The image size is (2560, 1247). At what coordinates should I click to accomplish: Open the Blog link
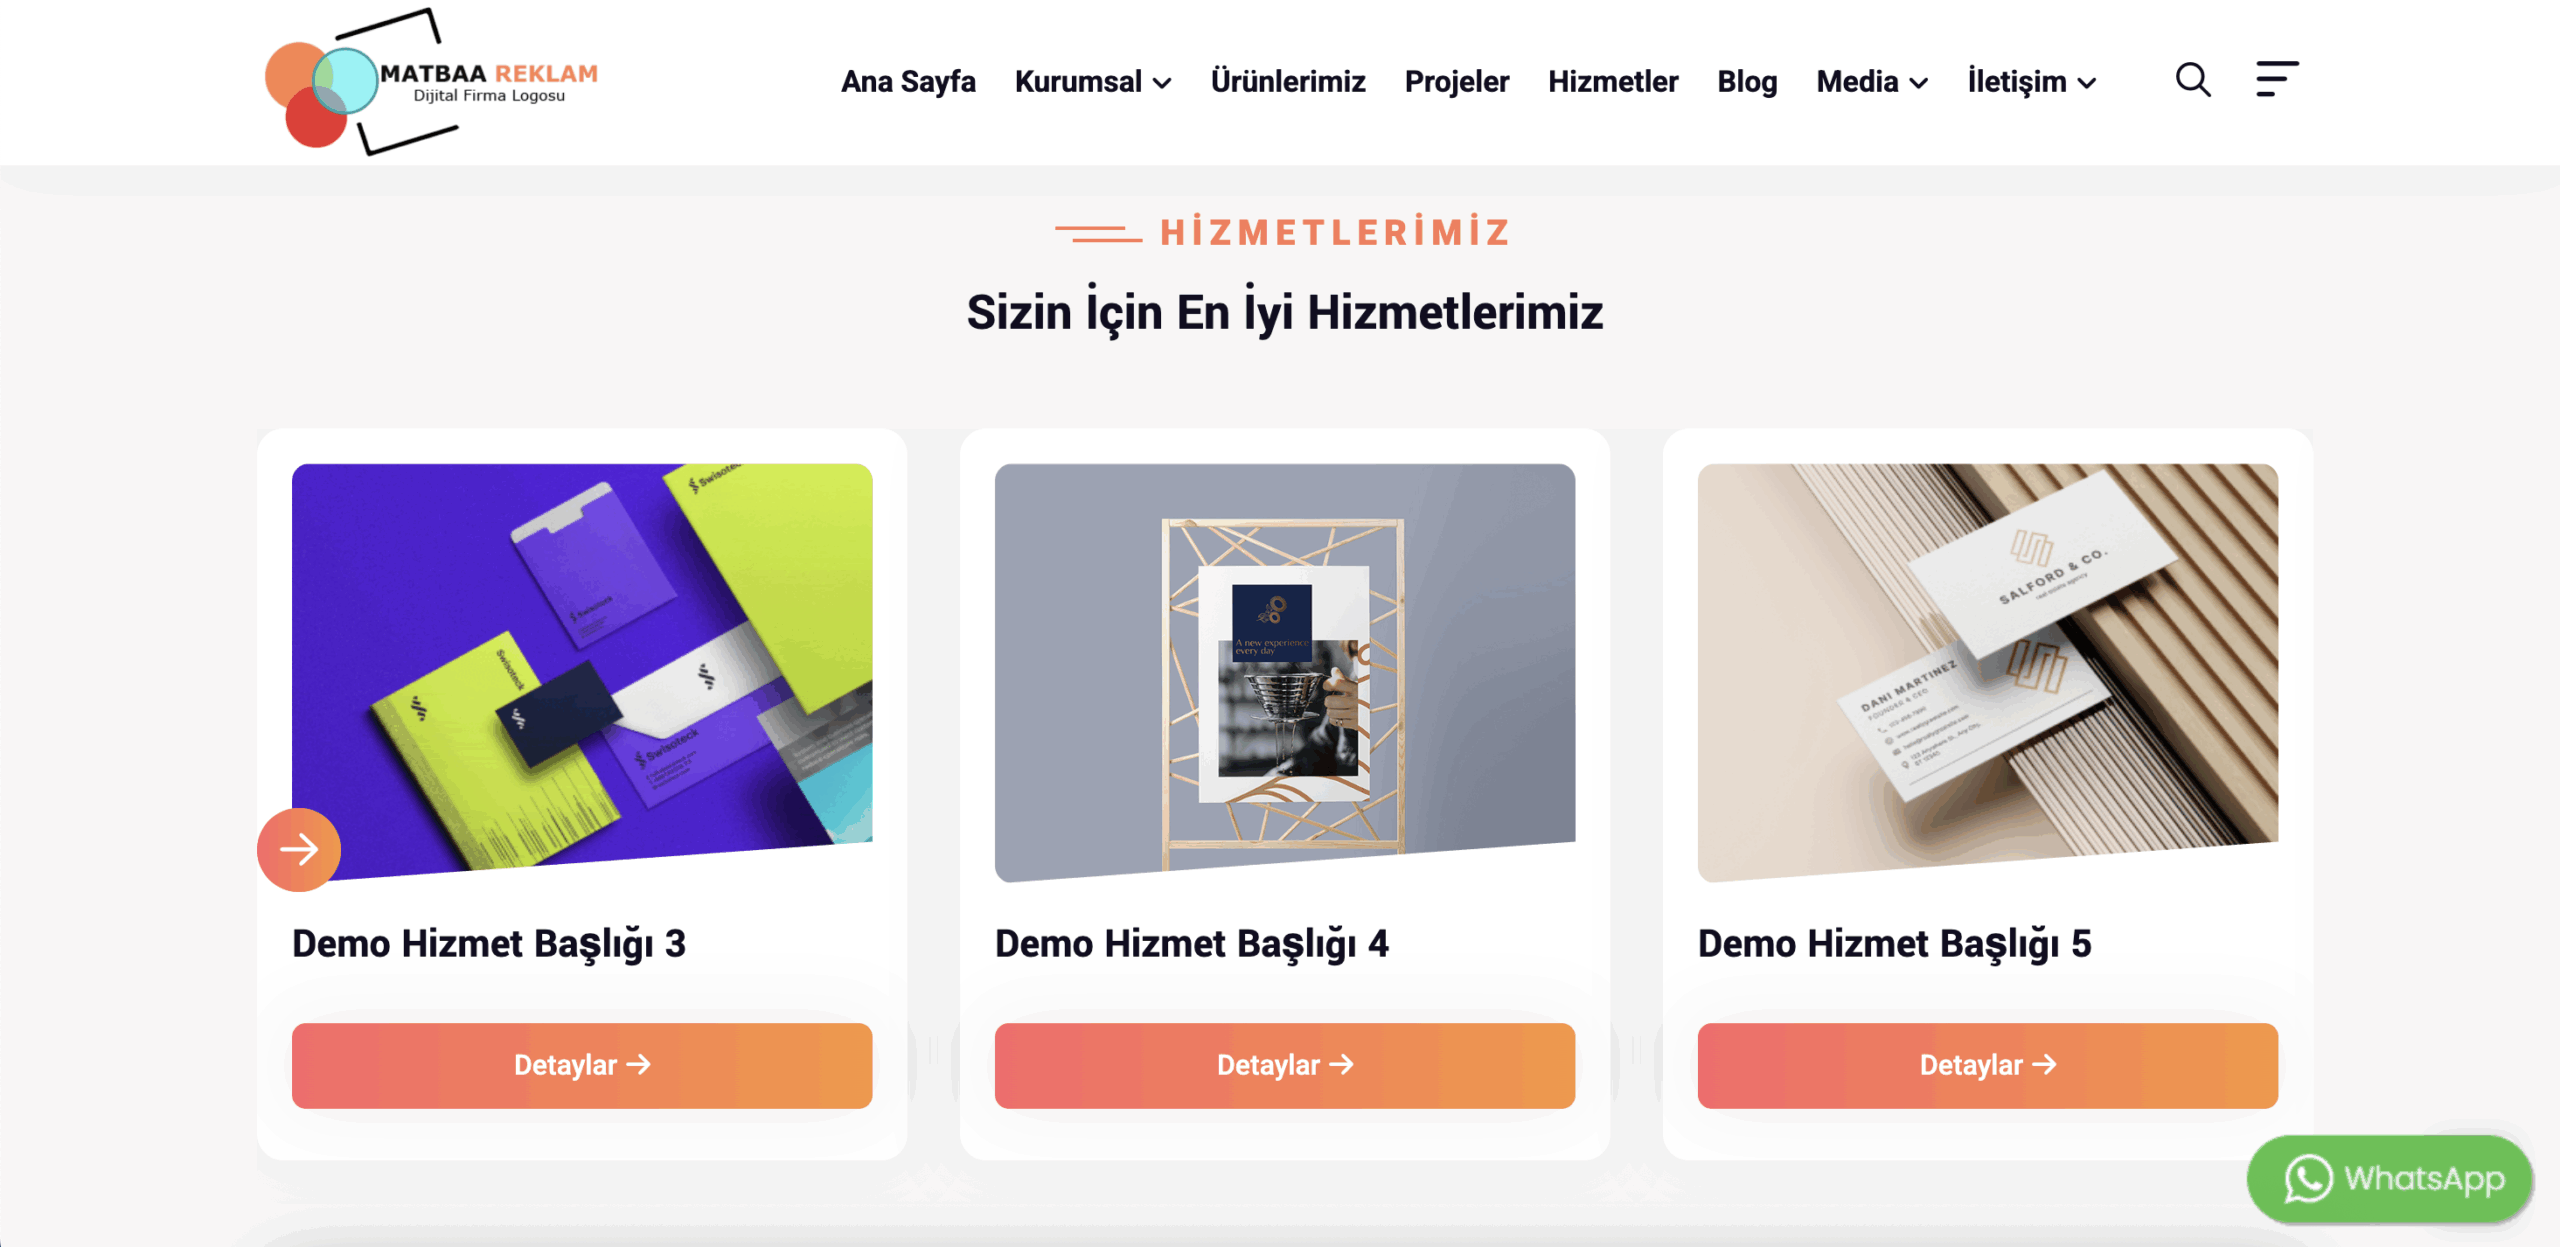click(x=1747, y=82)
